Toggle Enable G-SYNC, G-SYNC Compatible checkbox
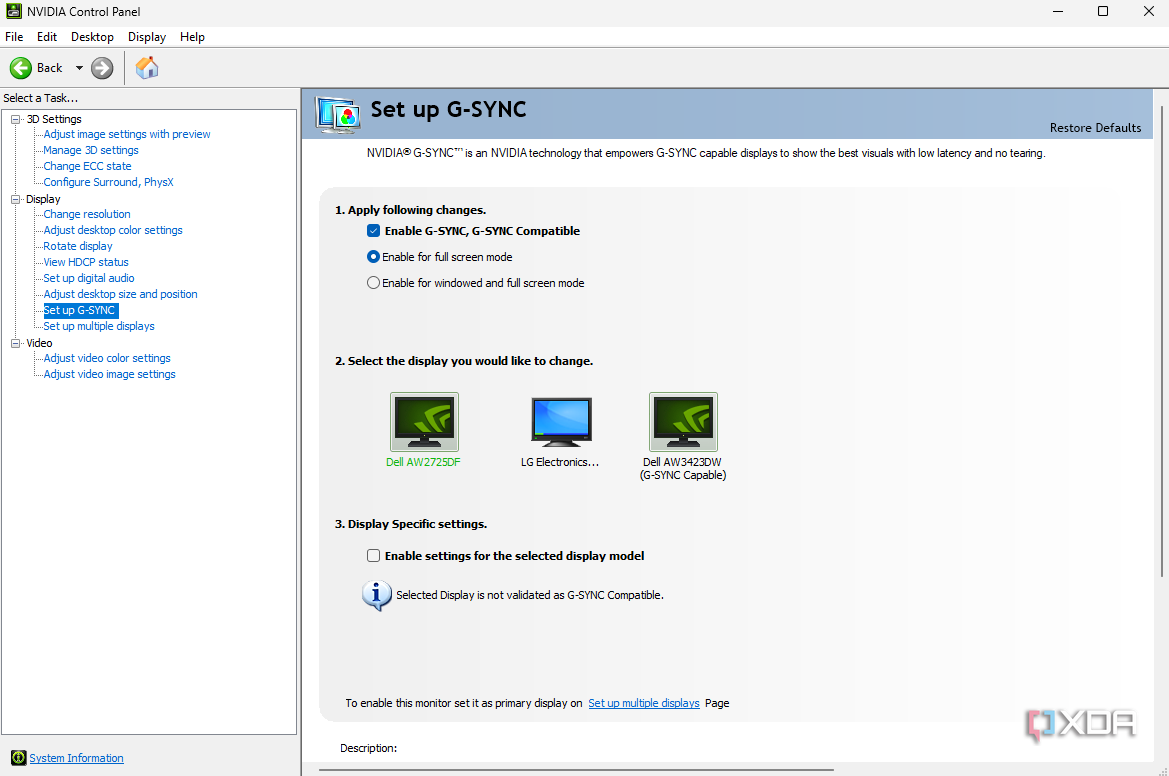The width and height of the screenshot is (1169, 776). click(x=374, y=231)
